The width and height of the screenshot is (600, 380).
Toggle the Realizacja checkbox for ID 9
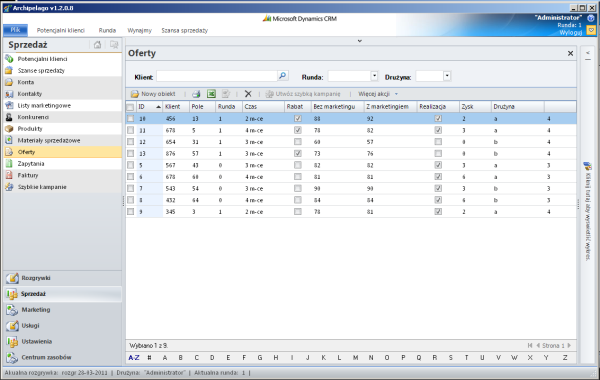click(438, 212)
